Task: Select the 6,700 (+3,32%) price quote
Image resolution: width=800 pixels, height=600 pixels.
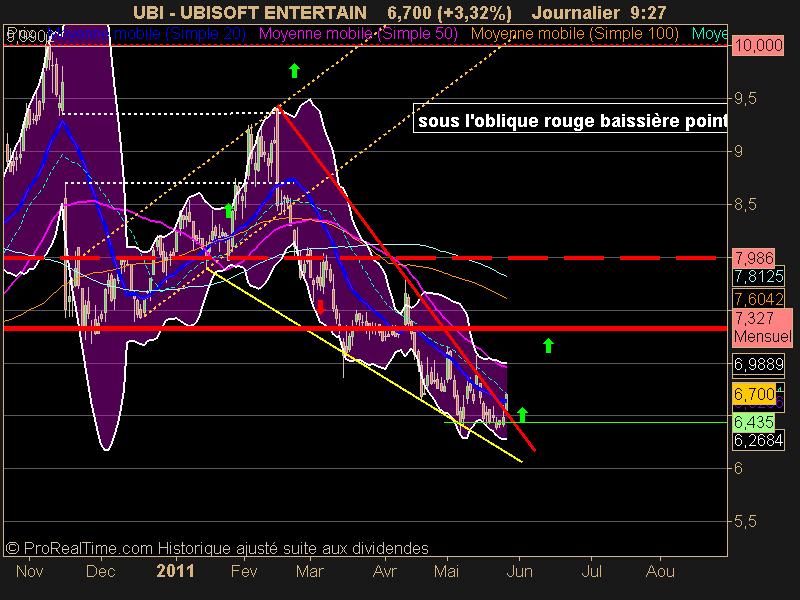Action: point(449,13)
